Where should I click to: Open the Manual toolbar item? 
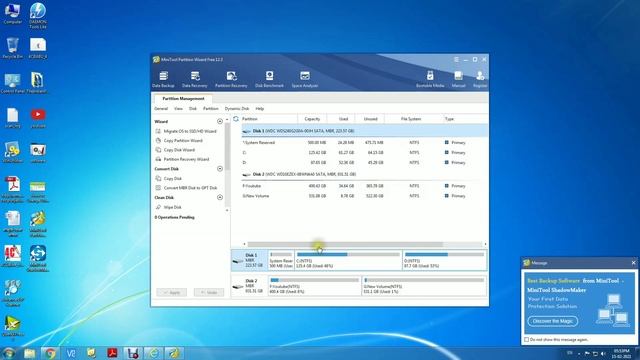458,79
